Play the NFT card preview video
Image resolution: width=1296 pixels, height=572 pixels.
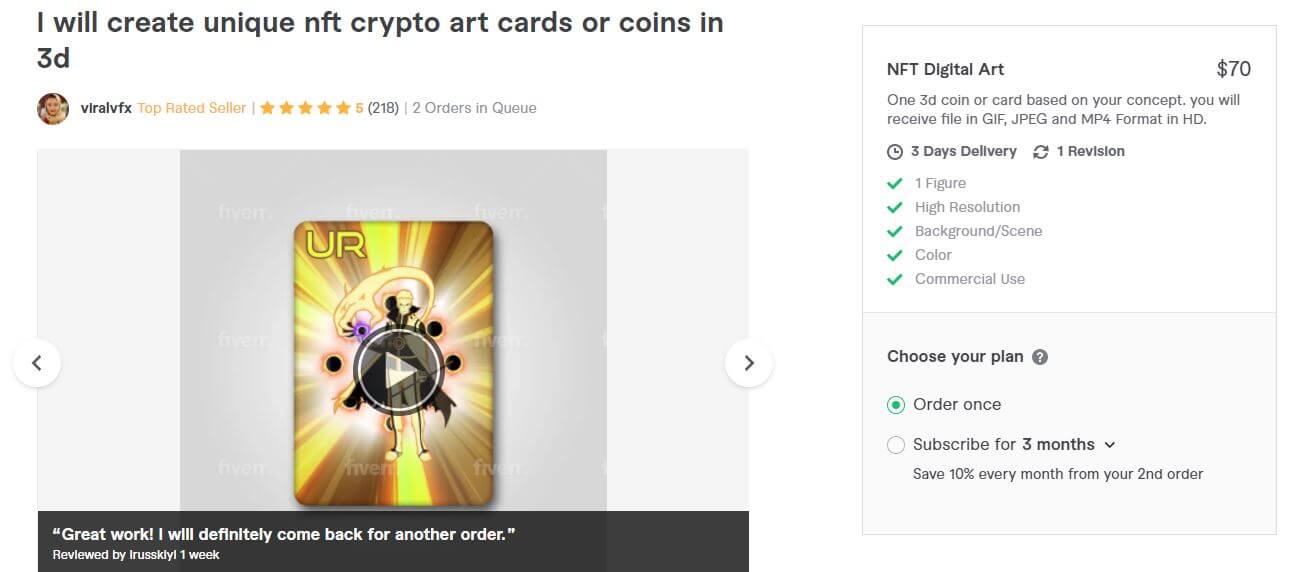point(395,371)
